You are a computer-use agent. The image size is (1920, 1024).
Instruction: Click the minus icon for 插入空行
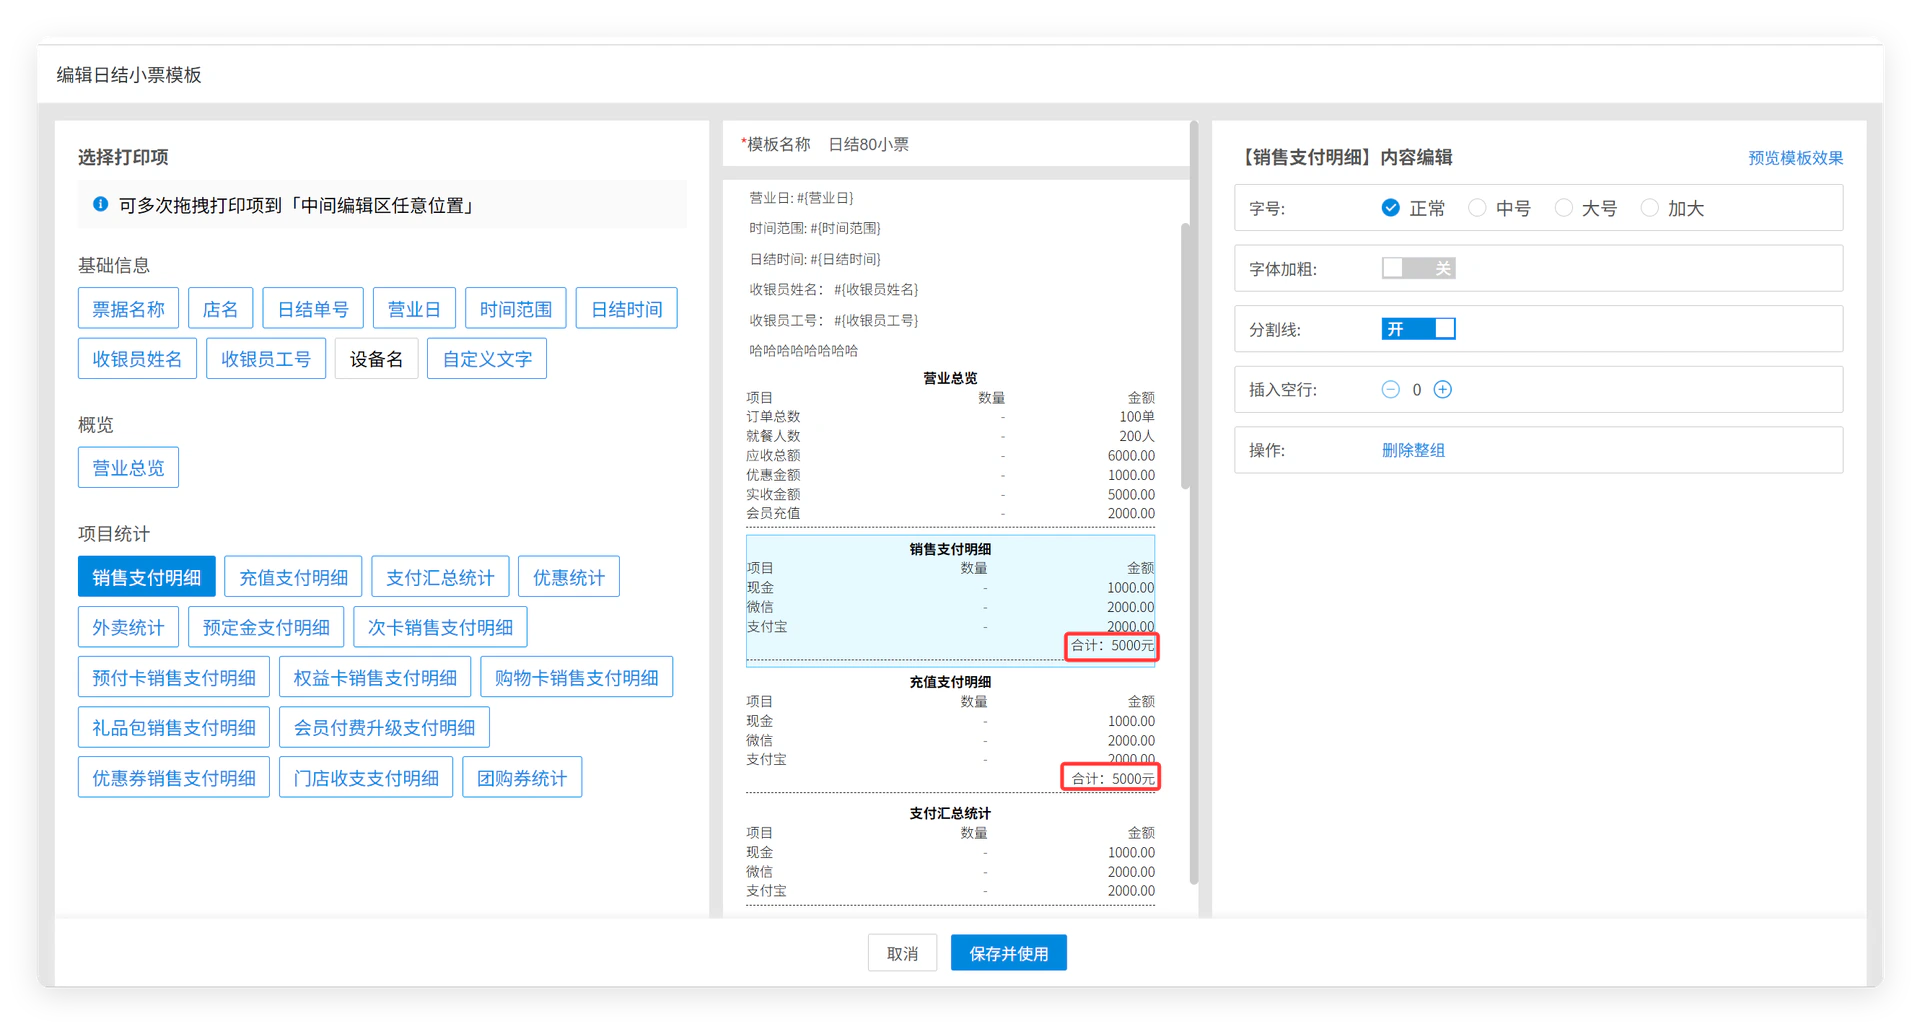1390,389
